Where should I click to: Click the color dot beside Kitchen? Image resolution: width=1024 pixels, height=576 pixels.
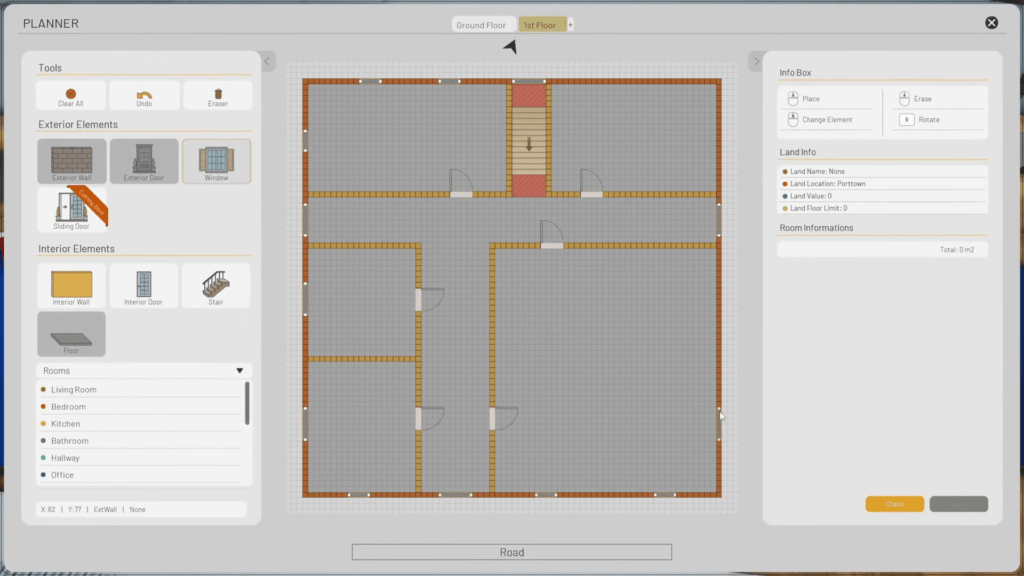click(41, 424)
